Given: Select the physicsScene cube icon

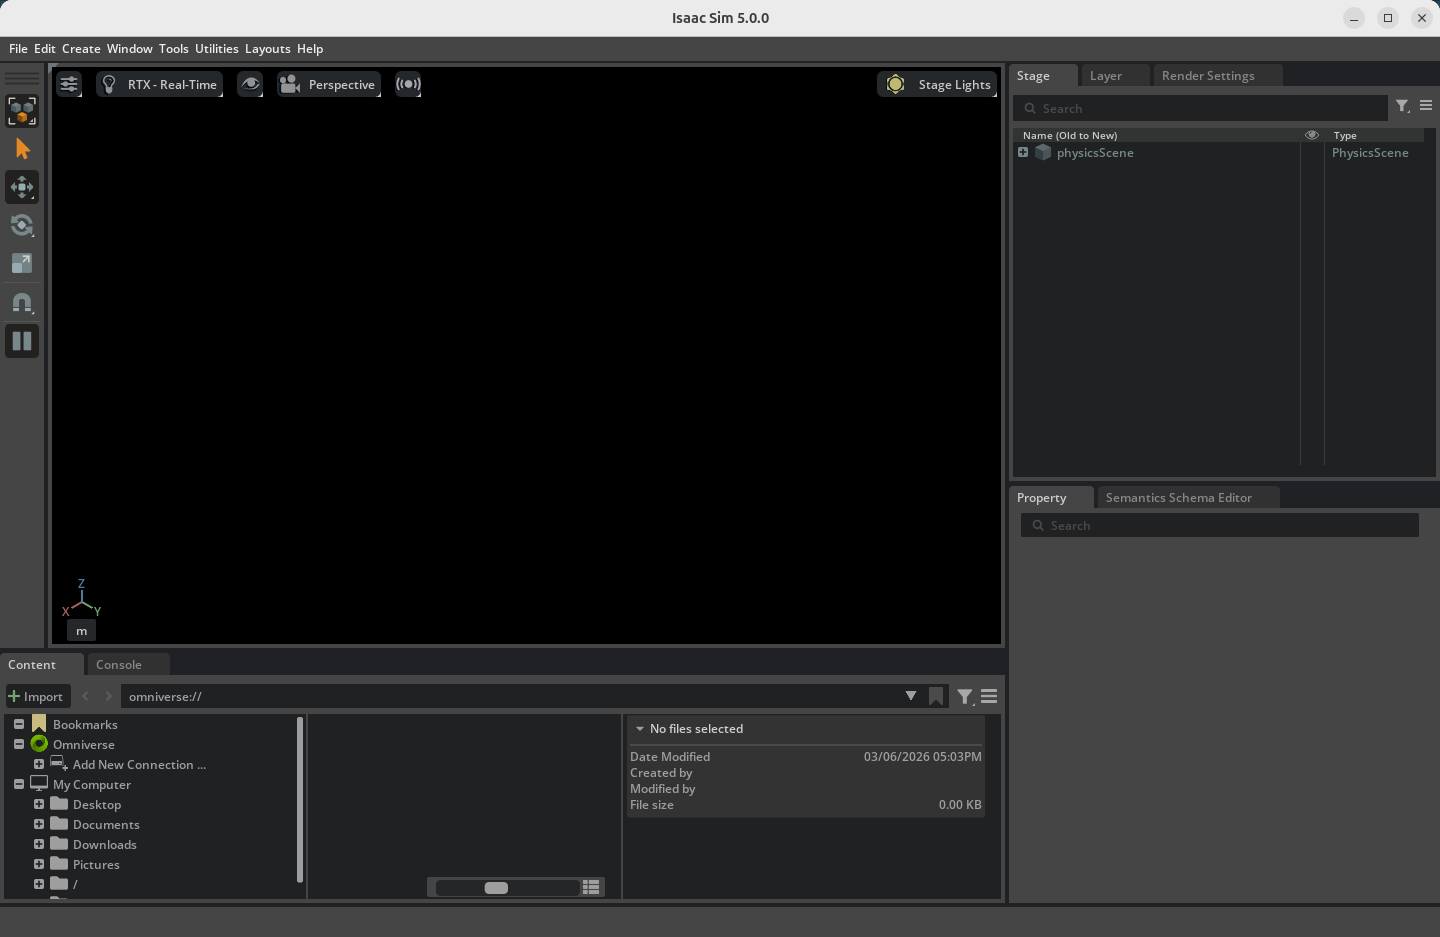Looking at the screenshot, I should point(1043,152).
